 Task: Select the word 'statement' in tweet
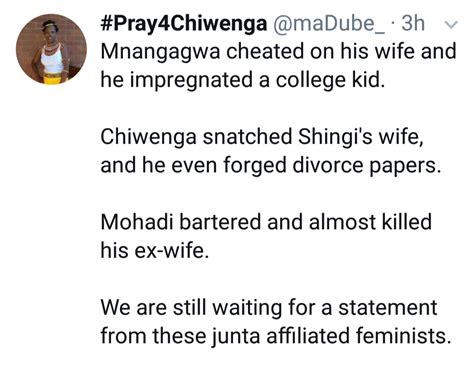pyautogui.click(x=388, y=307)
